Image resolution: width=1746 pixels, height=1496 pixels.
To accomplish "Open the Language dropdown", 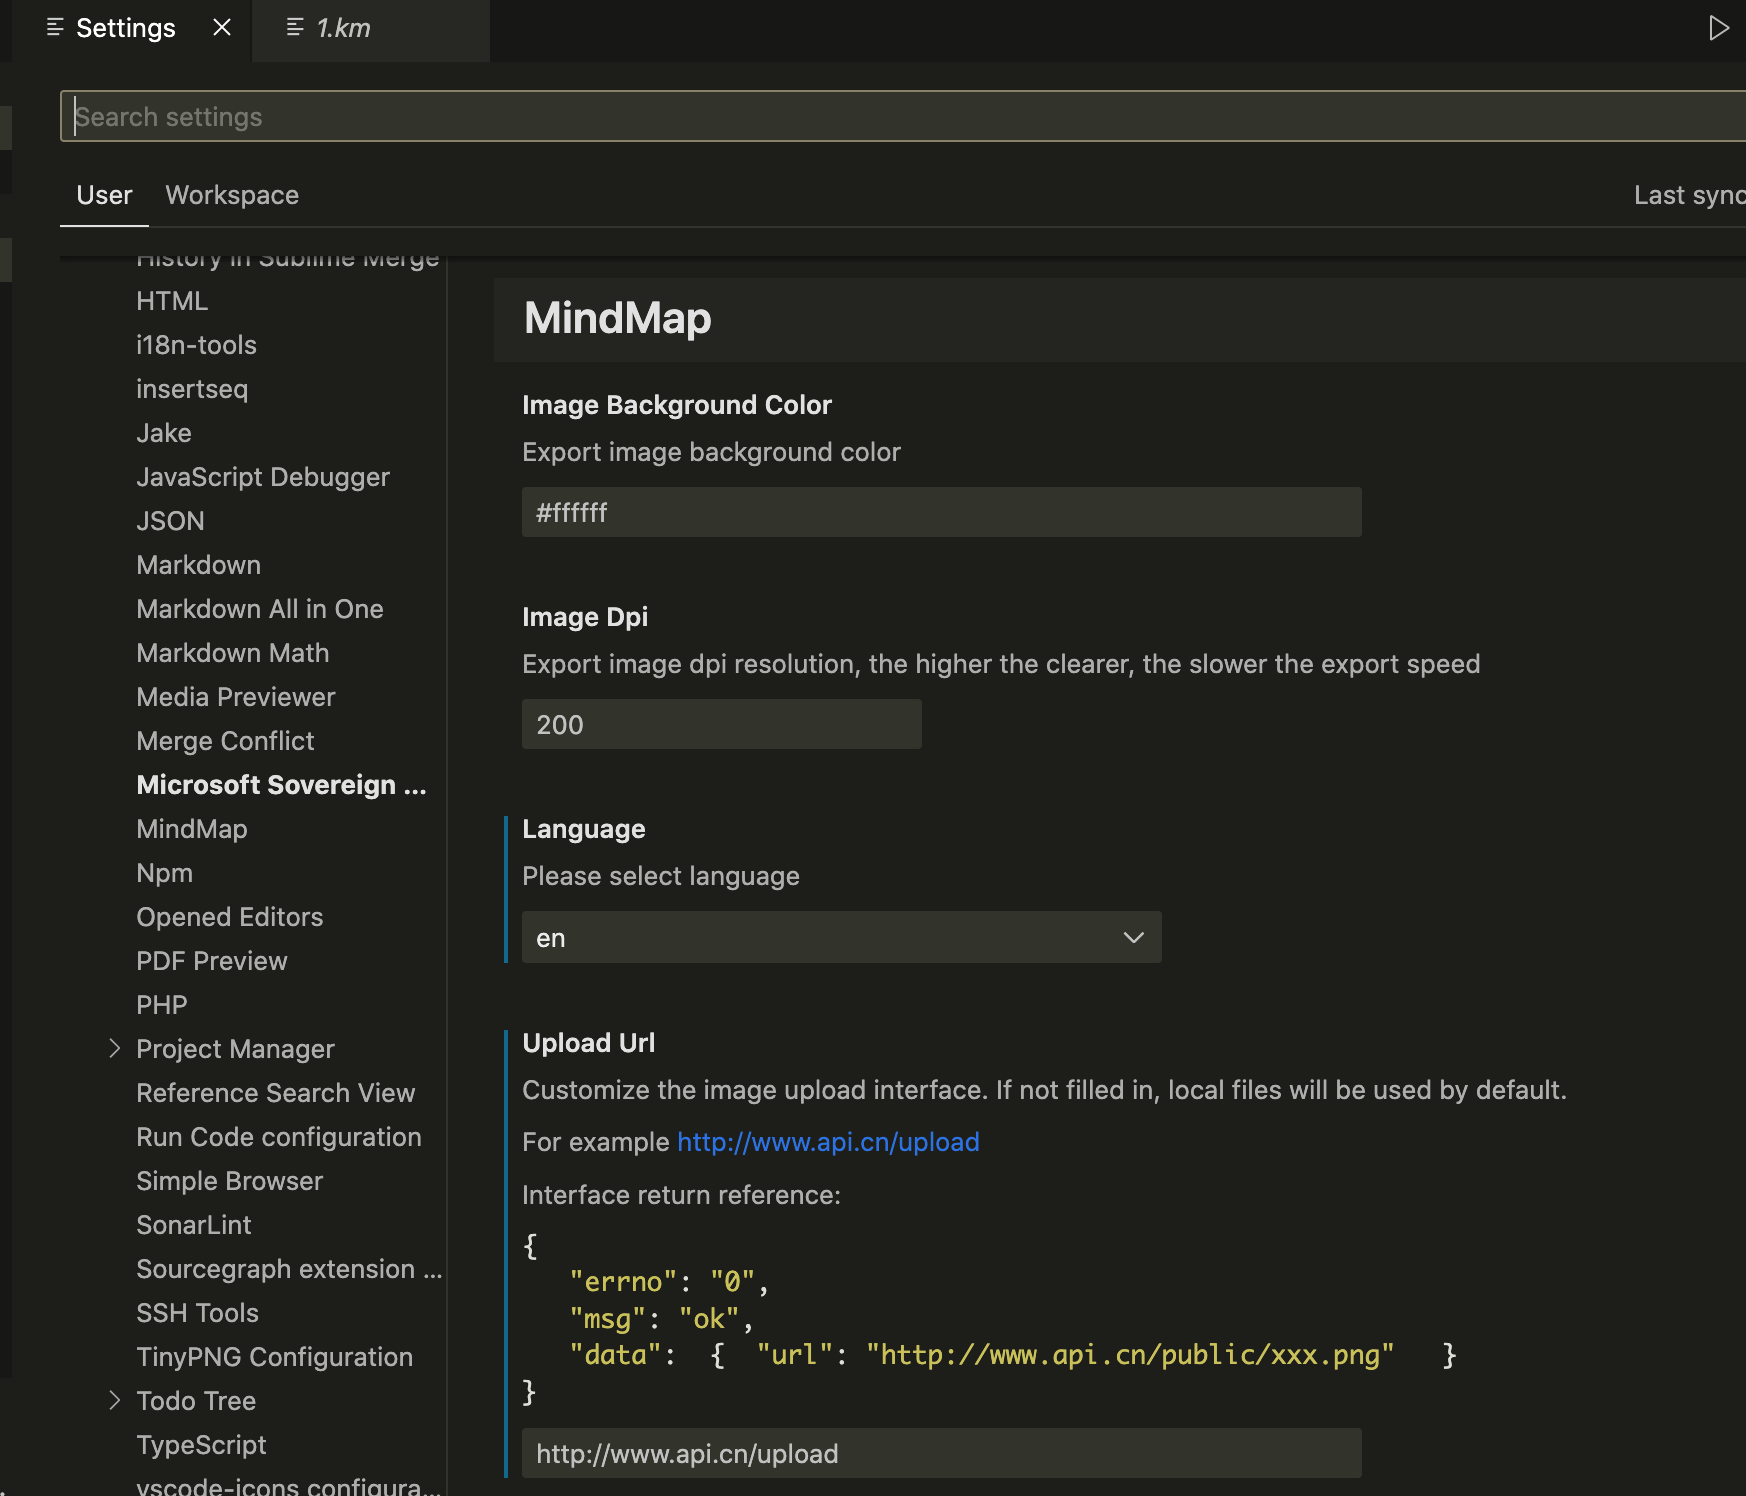I will tap(841, 938).
